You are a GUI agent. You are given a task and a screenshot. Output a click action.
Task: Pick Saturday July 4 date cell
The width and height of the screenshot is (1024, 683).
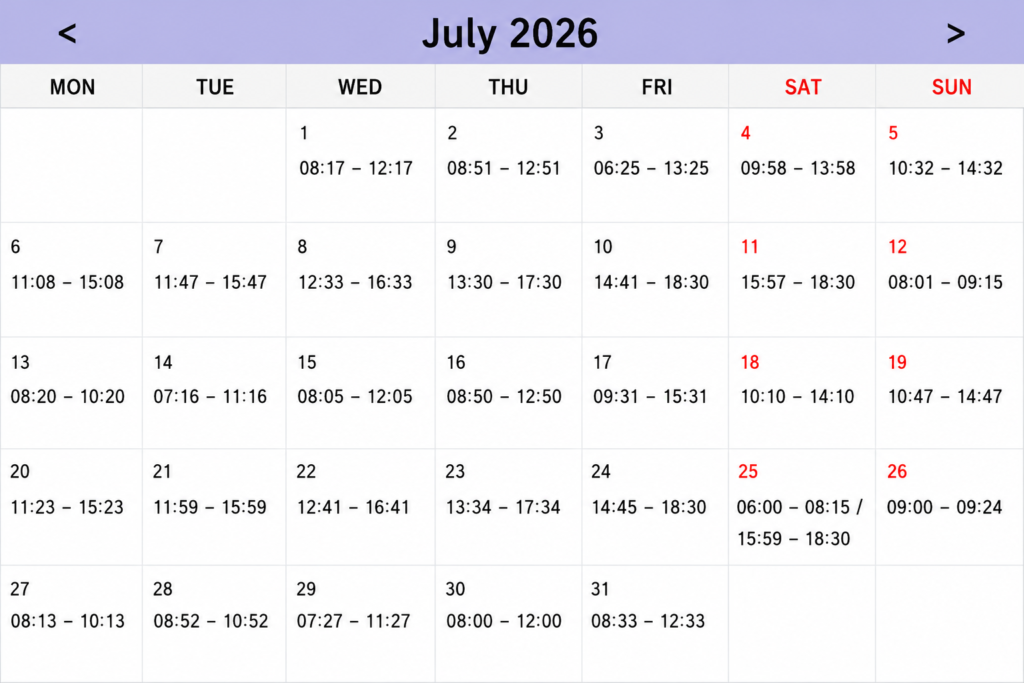point(802,165)
